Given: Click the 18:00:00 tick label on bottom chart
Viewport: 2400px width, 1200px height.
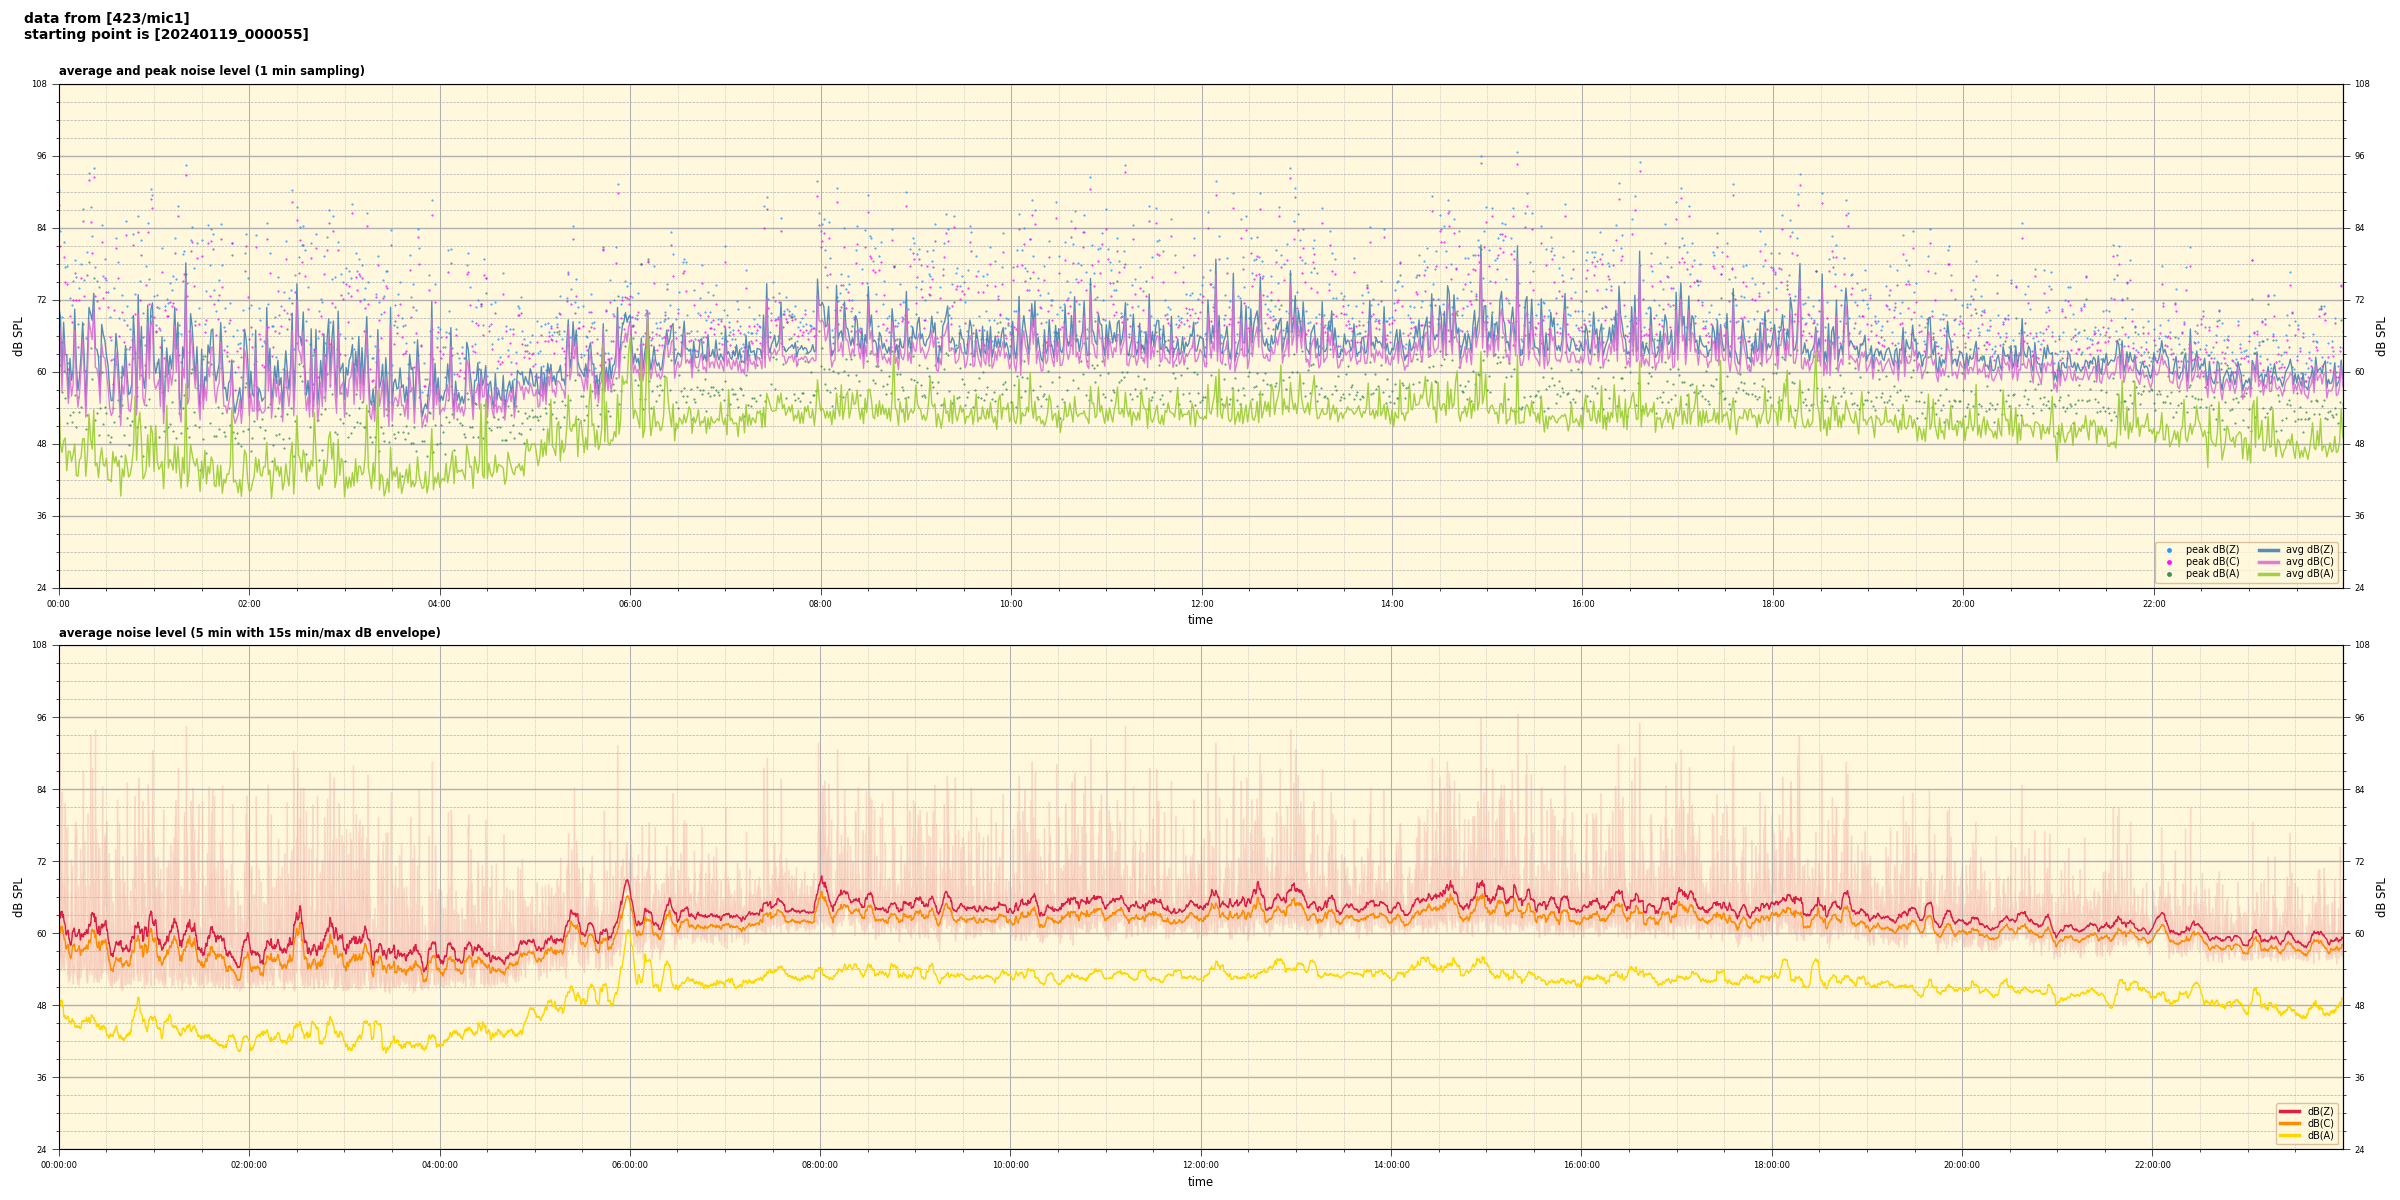Looking at the screenshot, I should pyautogui.click(x=1772, y=1165).
